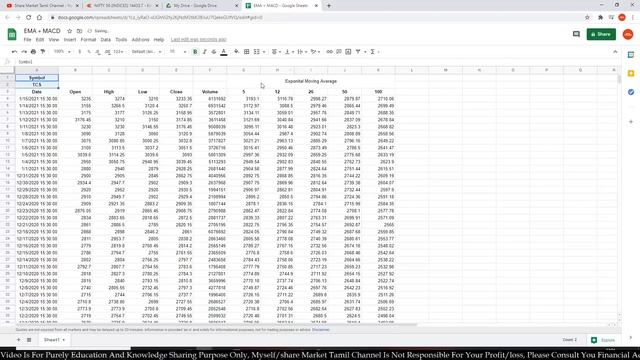Open the File menu
640x360 pixels.
27,40
